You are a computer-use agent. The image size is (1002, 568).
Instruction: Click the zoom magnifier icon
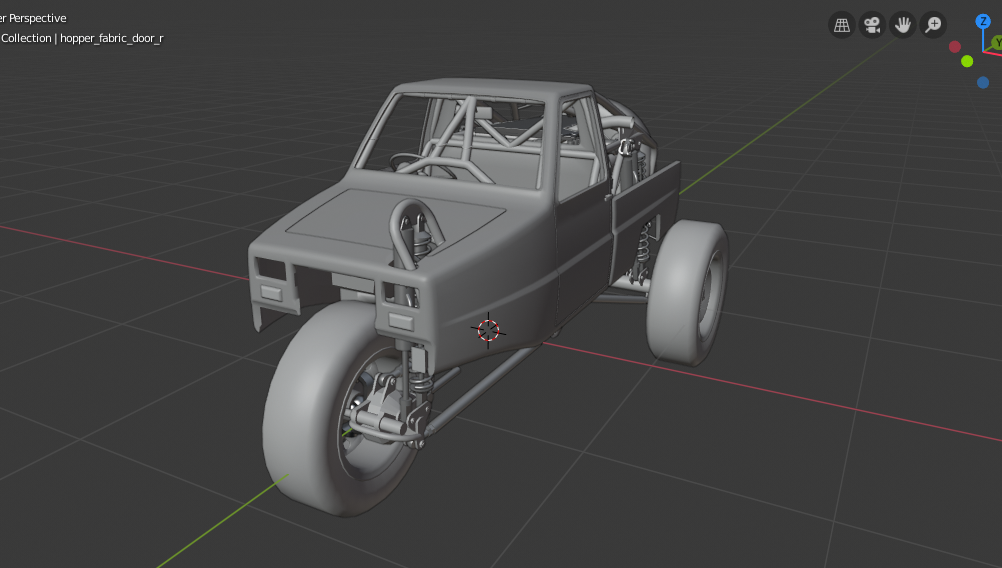(934, 25)
